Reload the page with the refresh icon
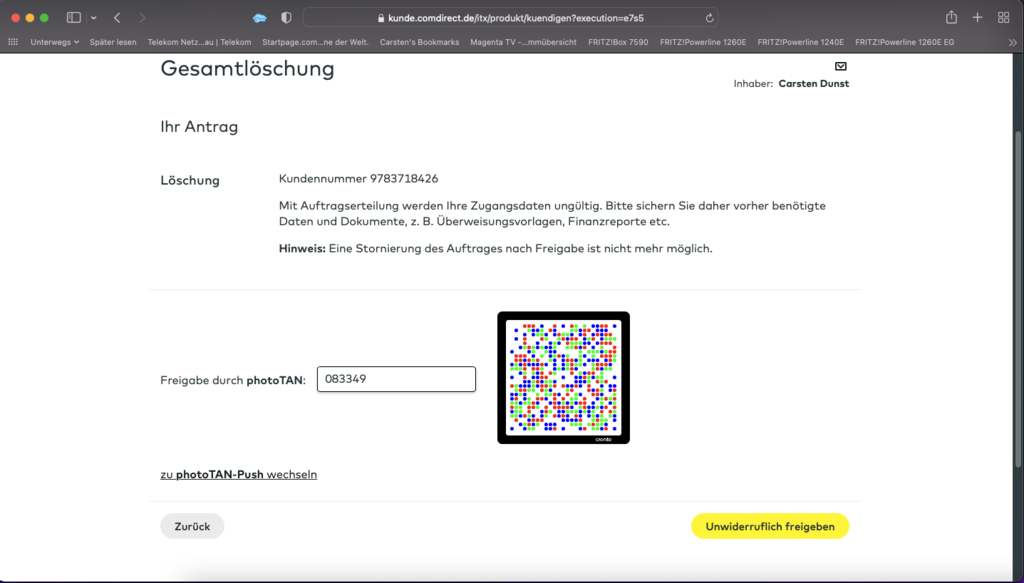The image size is (1024, 583). (709, 18)
